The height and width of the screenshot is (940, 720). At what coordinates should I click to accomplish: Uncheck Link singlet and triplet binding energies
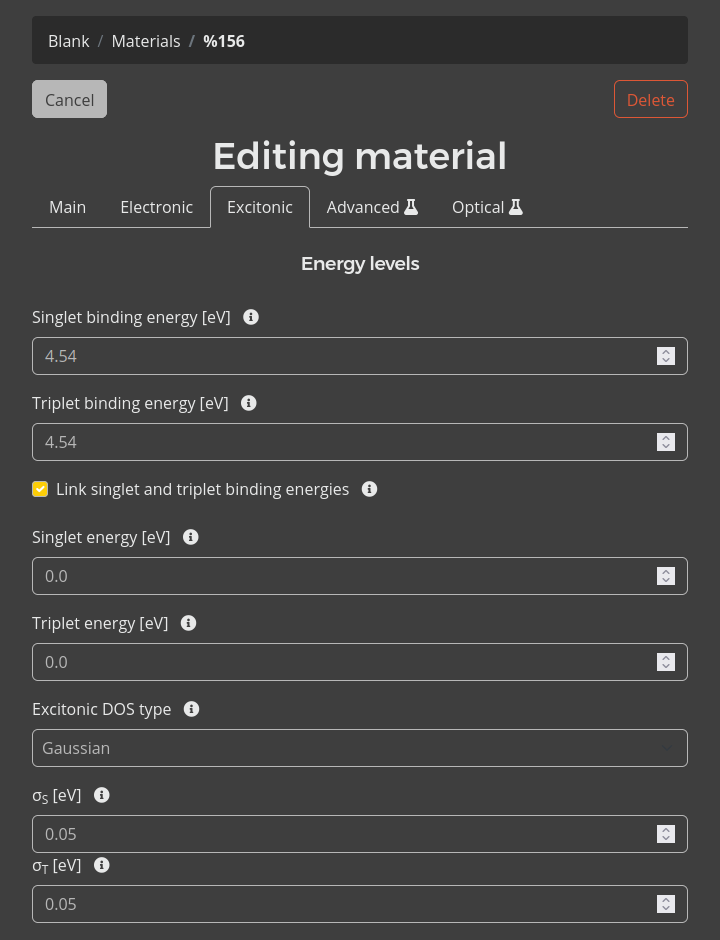tap(40, 489)
